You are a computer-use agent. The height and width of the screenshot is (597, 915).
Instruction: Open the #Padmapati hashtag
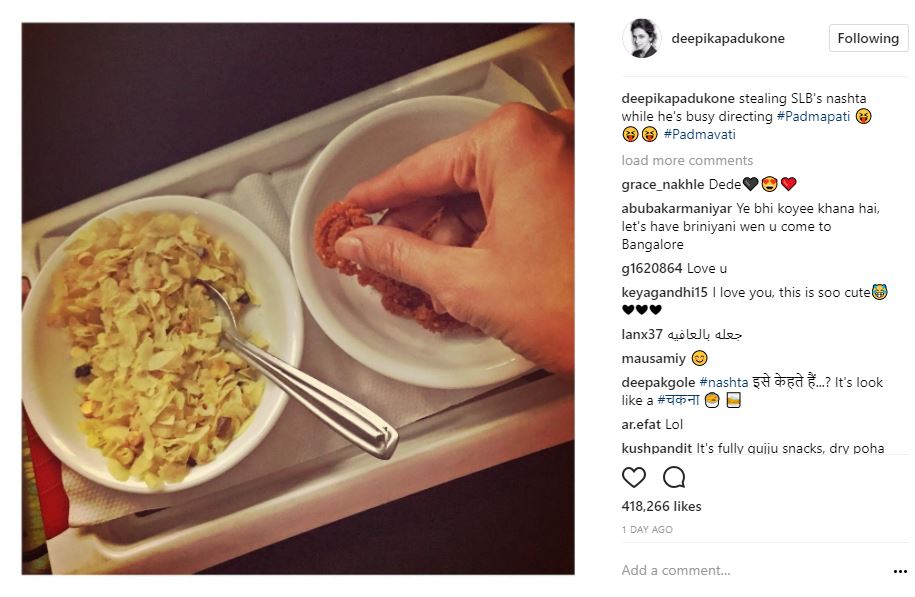point(813,116)
